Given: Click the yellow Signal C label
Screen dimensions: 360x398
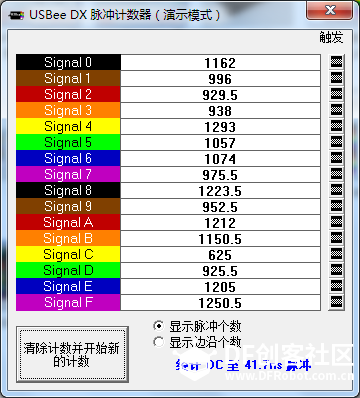Looking at the screenshot, I should [68, 254].
